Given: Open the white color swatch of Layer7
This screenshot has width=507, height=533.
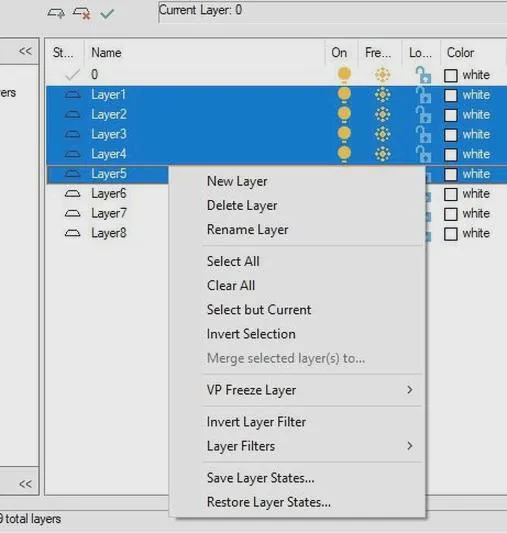Looking at the screenshot, I should (x=451, y=214).
